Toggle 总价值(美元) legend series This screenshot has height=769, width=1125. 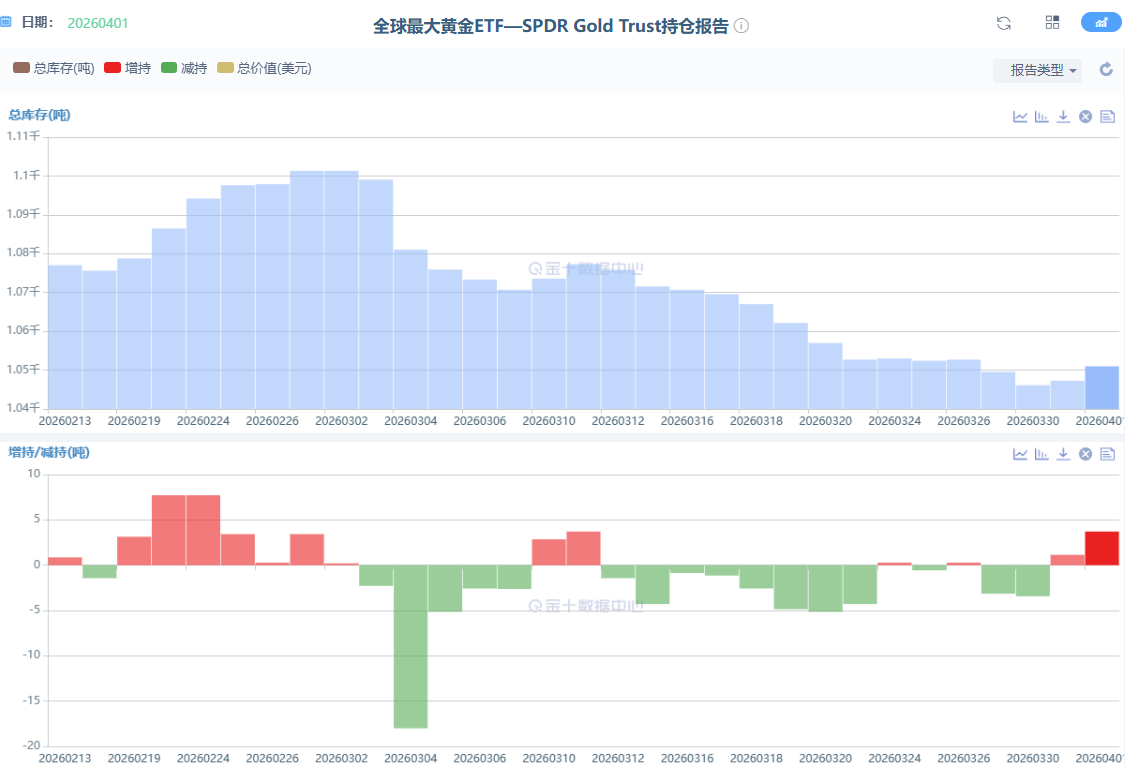pyautogui.click(x=264, y=68)
